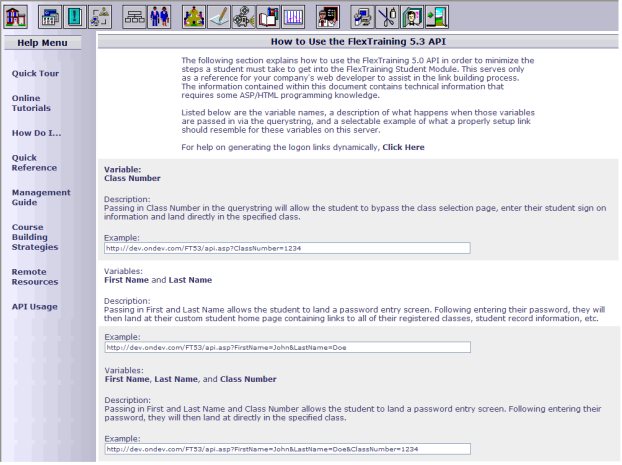
Task: Click the 'Click Here' logon links help
Action: point(403,147)
